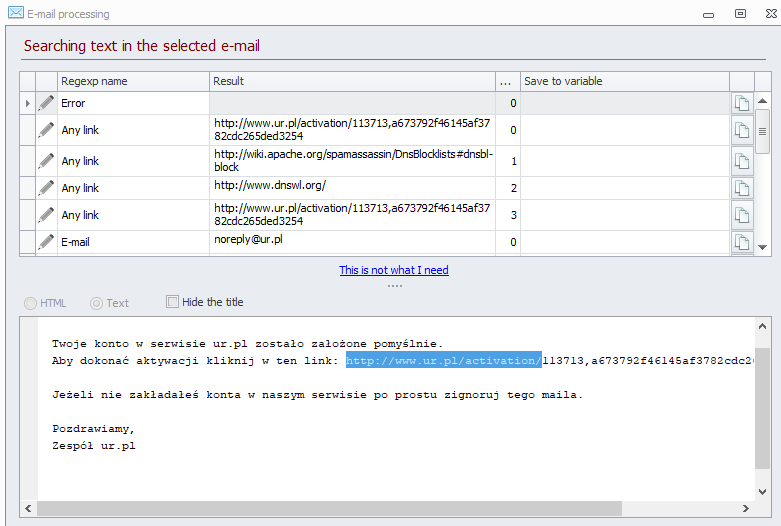Image resolution: width=781 pixels, height=526 pixels.
Task: Click the Result column header
Action: [x=352, y=81]
